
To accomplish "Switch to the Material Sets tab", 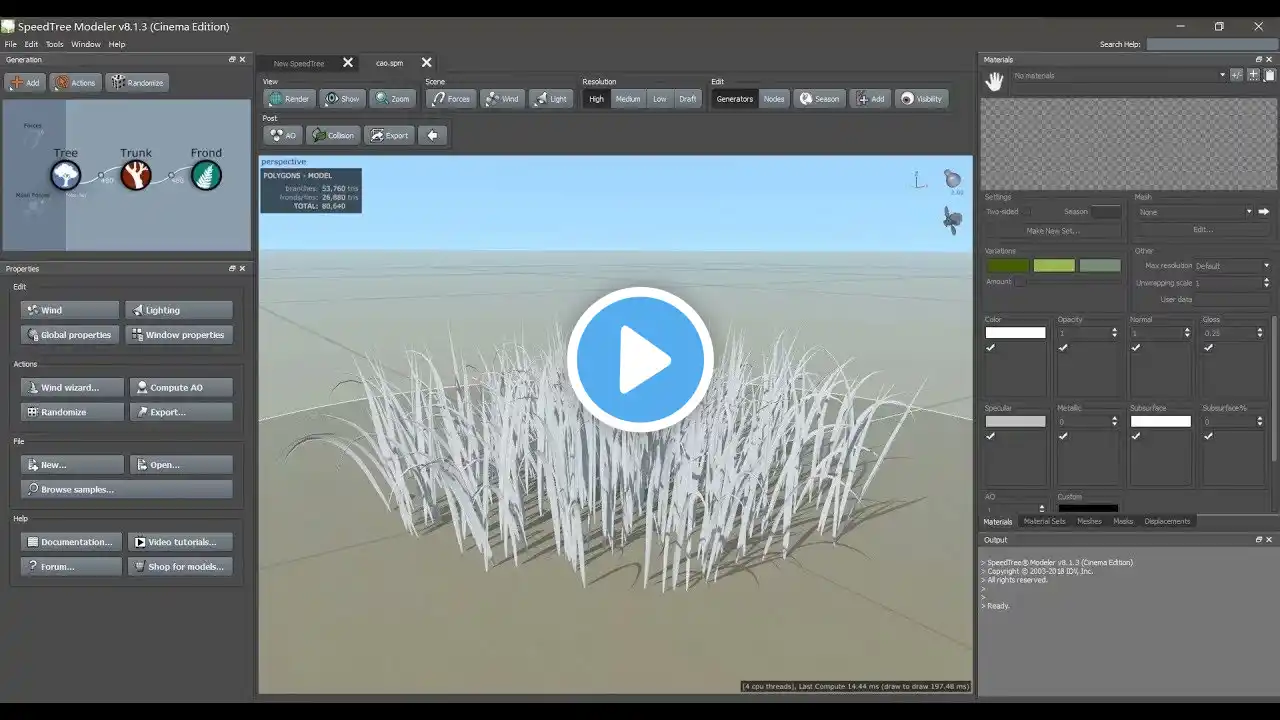I will point(1044,521).
